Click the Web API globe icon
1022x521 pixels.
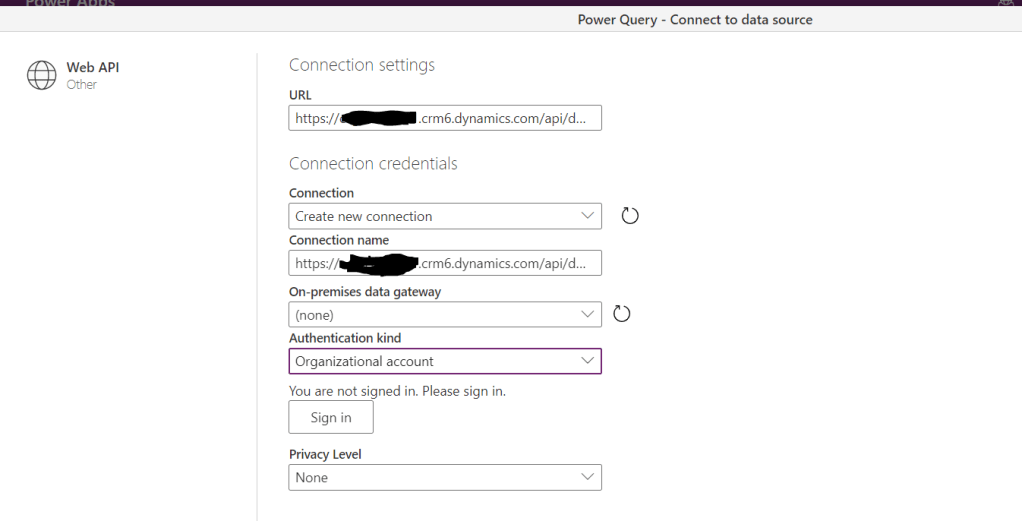[41, 75]
